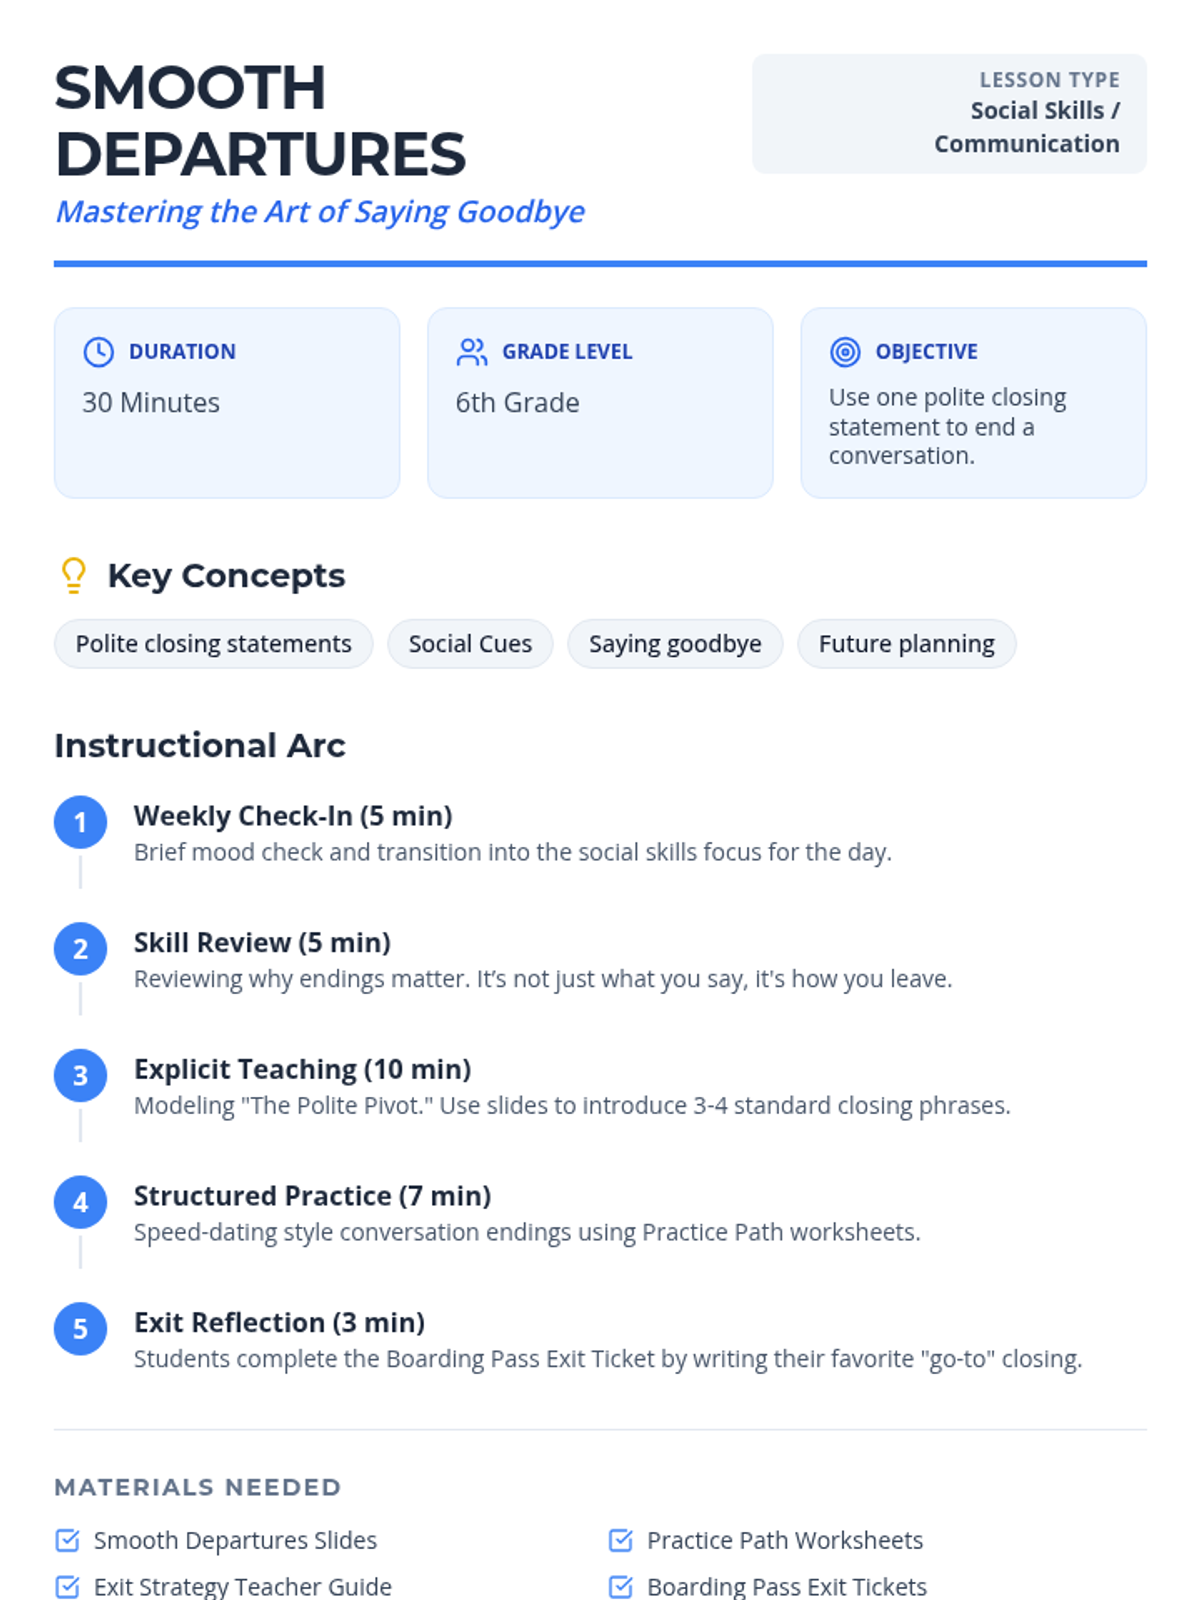Click the step 3 numbered circle
1200x1600 pixels.
coord(80,1076)
